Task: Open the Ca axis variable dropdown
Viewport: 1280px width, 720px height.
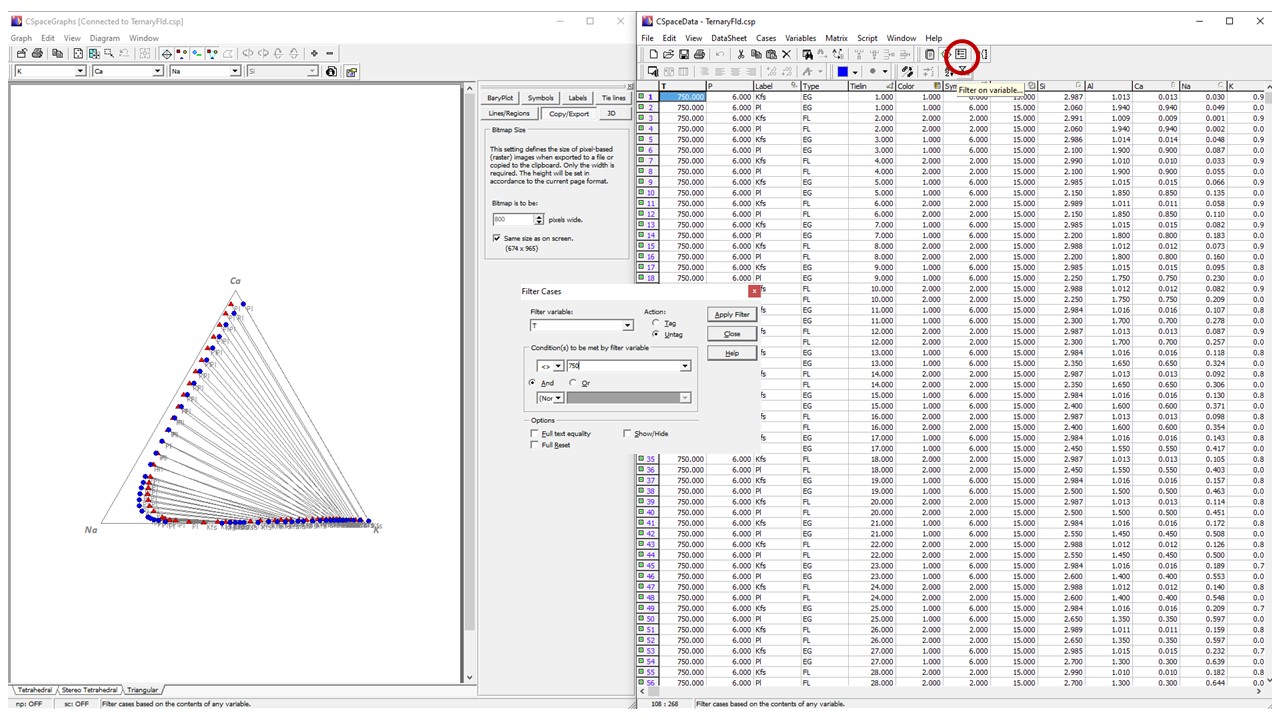Action: point(157,72)
